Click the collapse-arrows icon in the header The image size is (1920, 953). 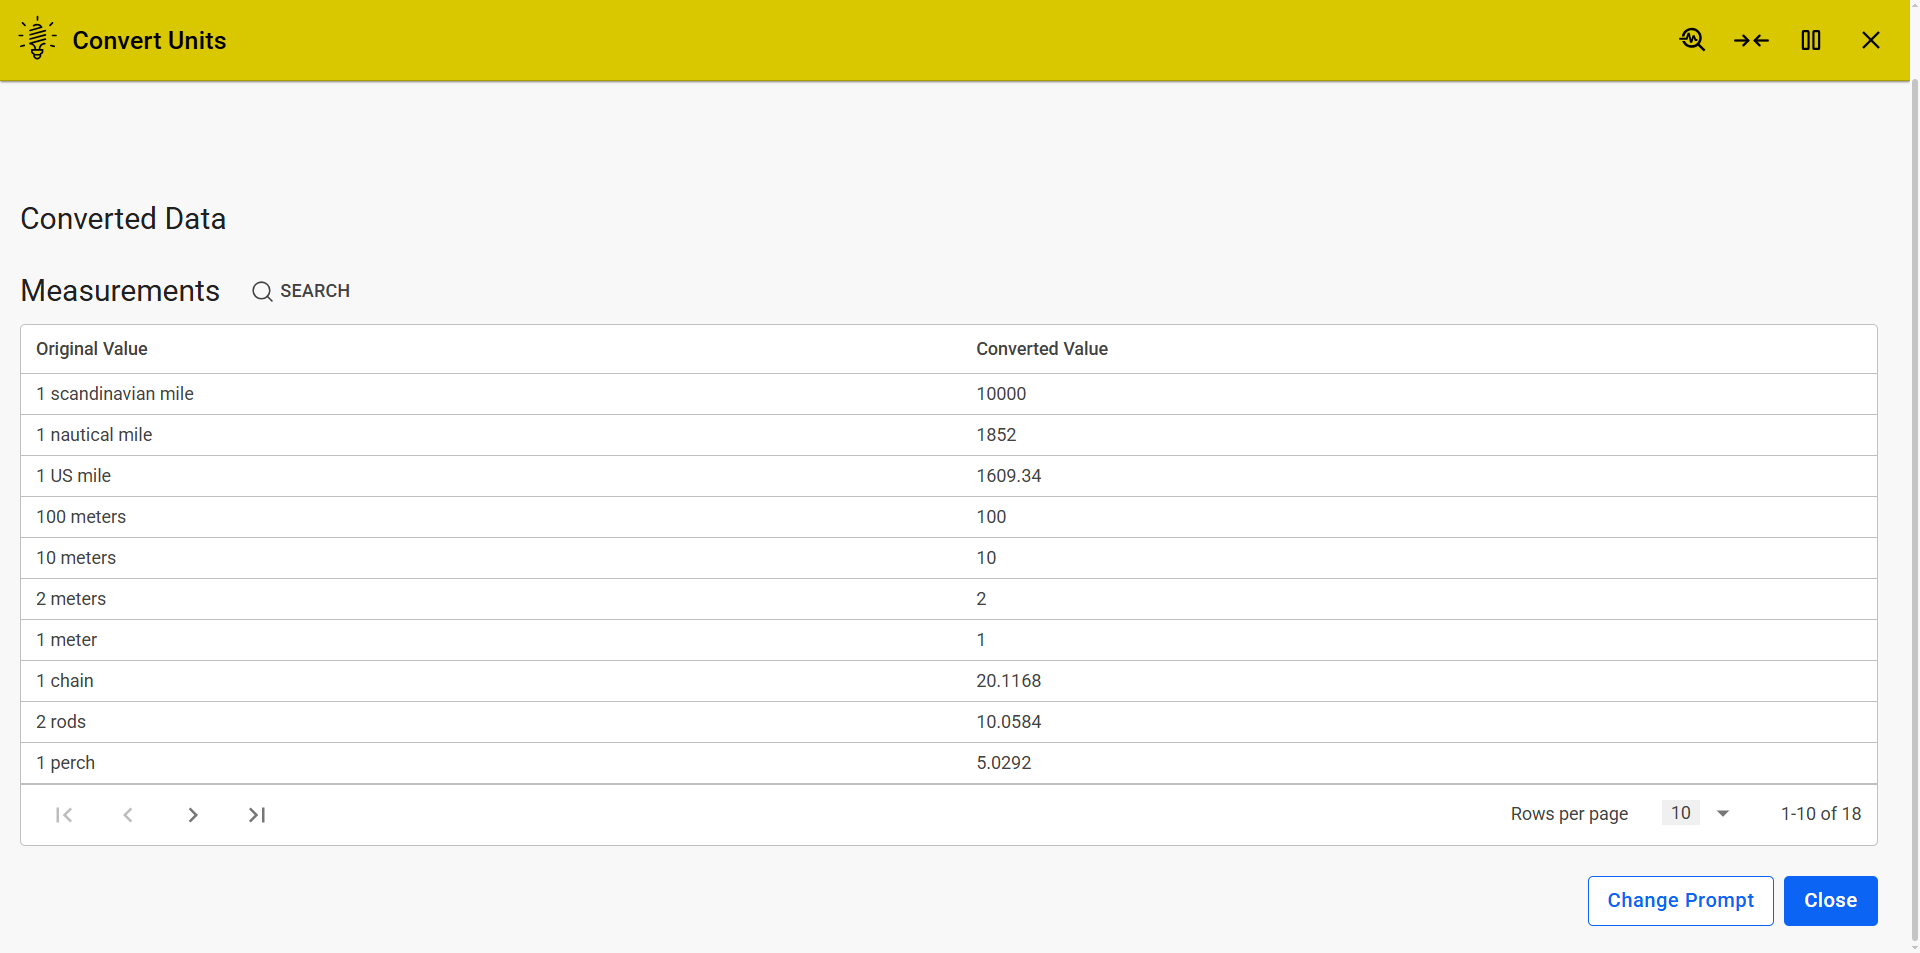[1751, 40]
